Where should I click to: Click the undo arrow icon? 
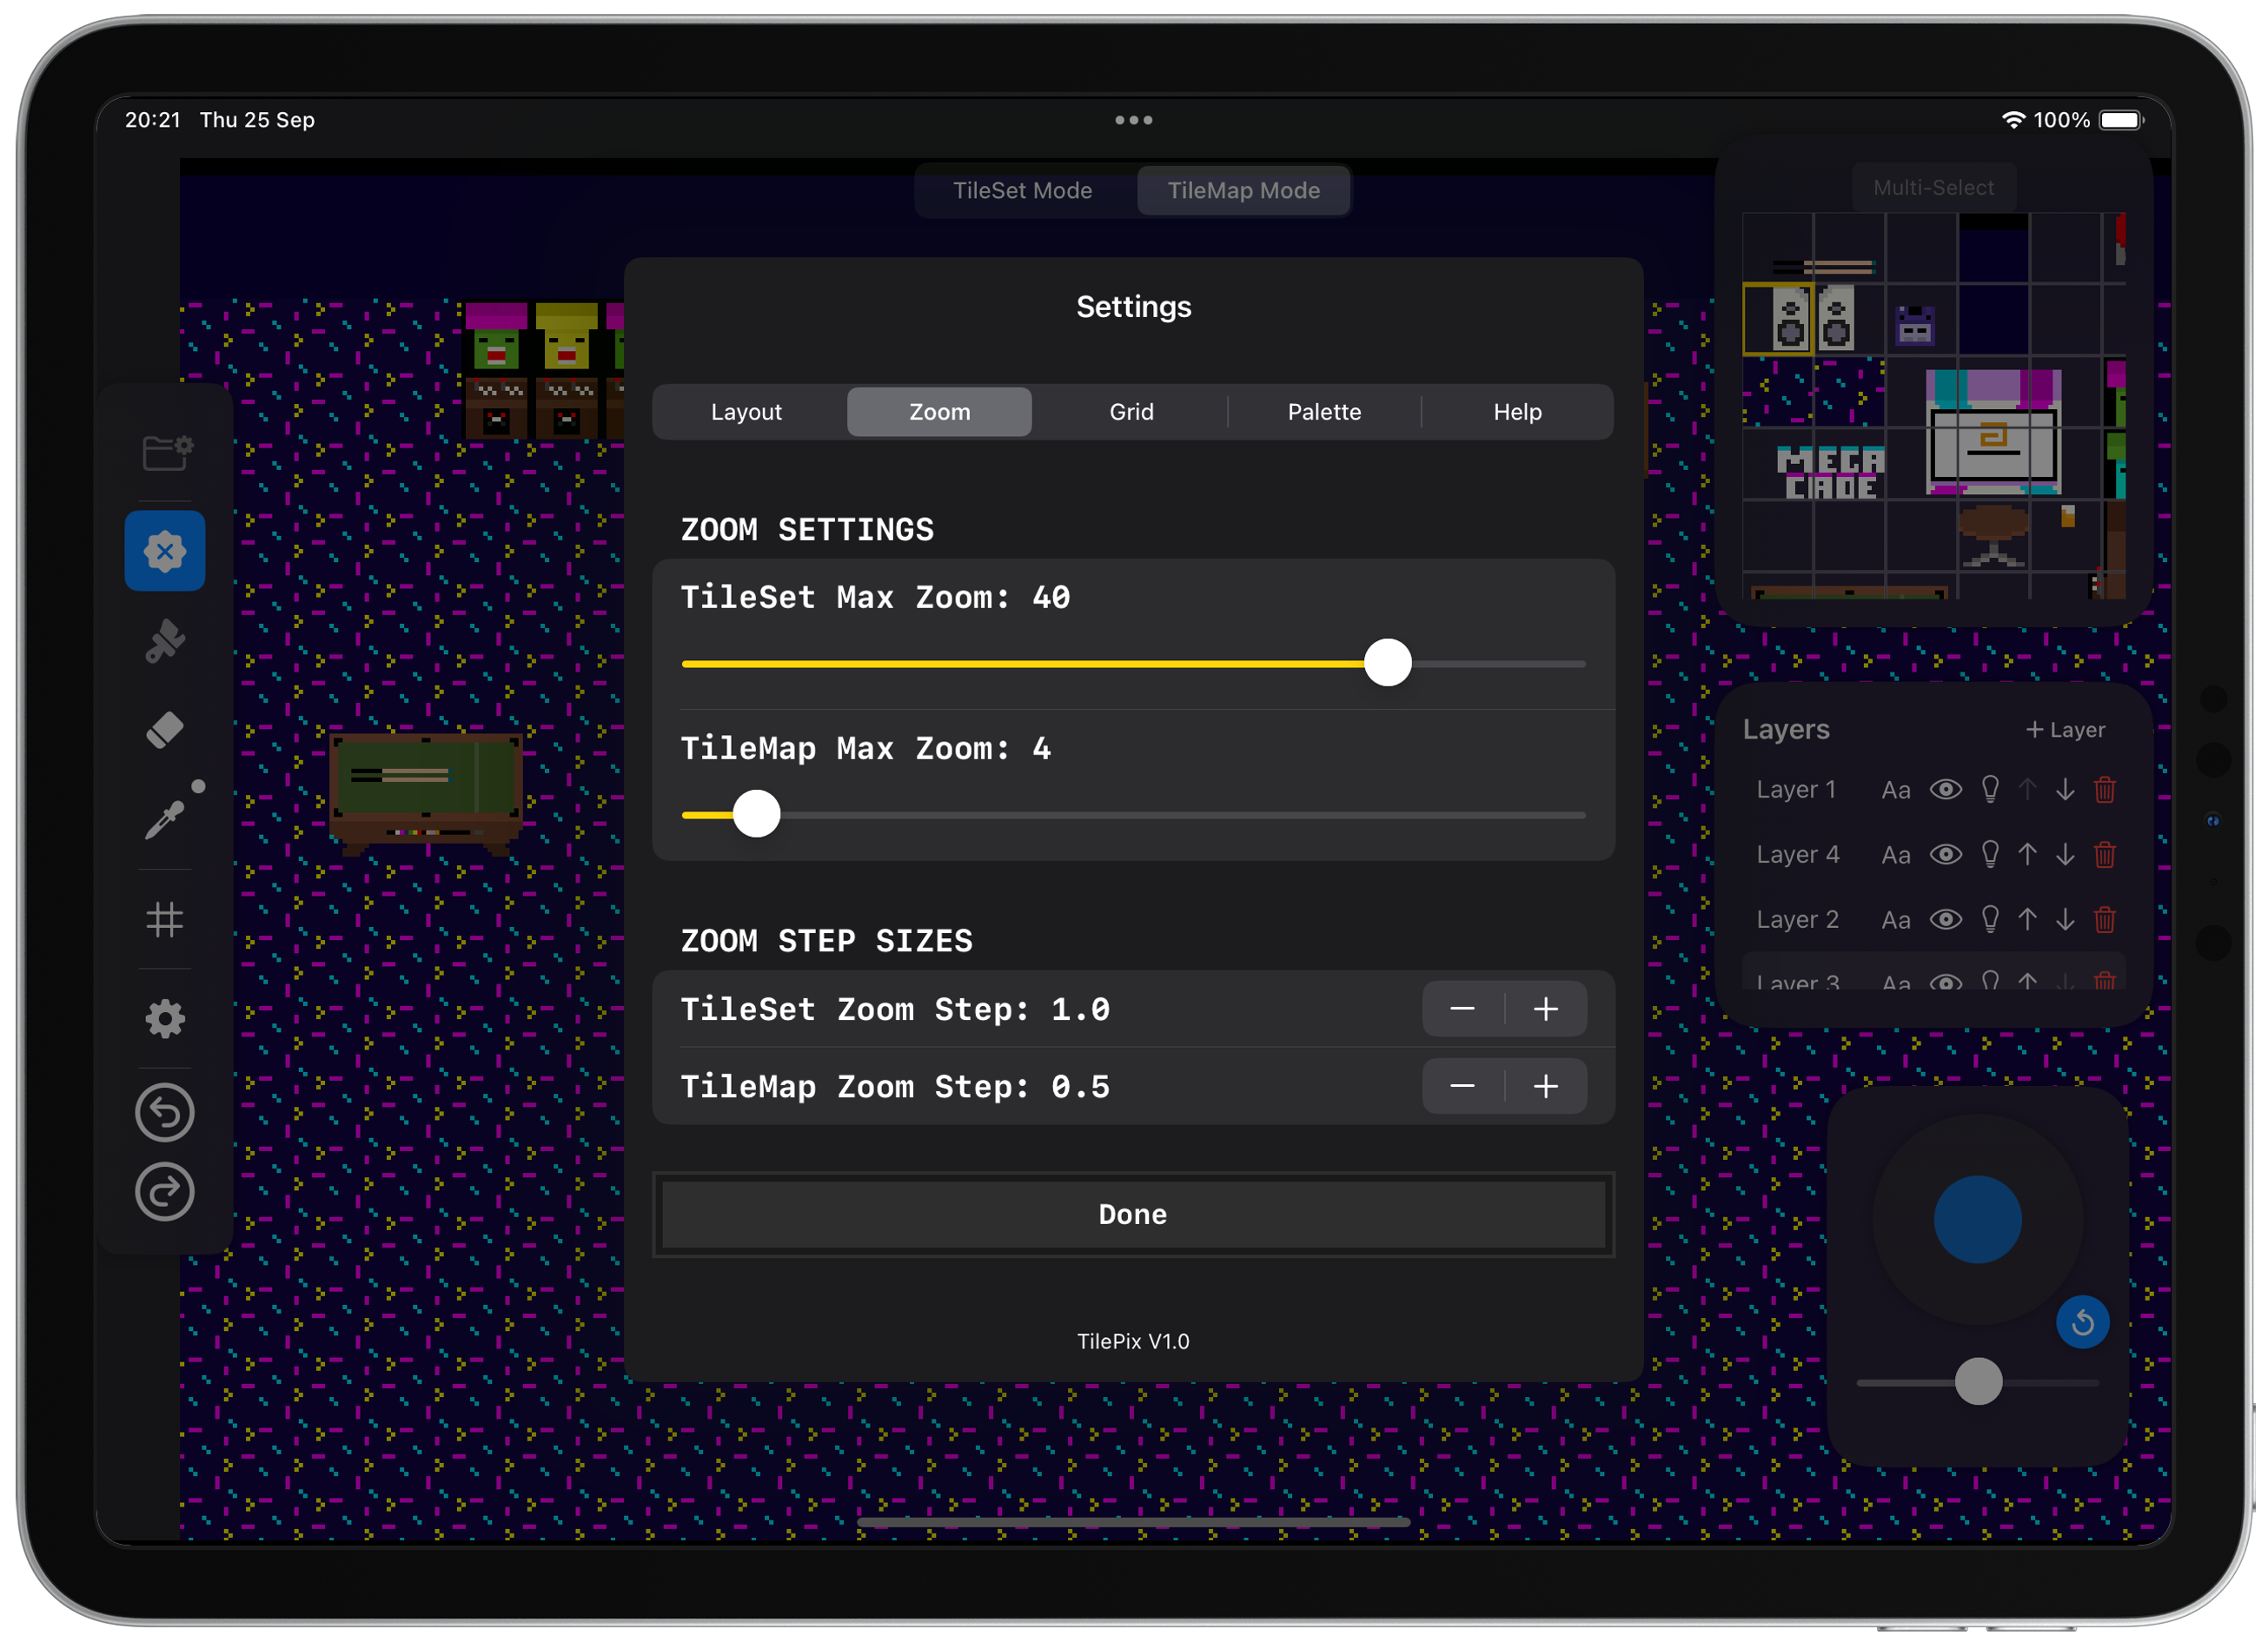pyautogui.click(x=165, y=1112)
